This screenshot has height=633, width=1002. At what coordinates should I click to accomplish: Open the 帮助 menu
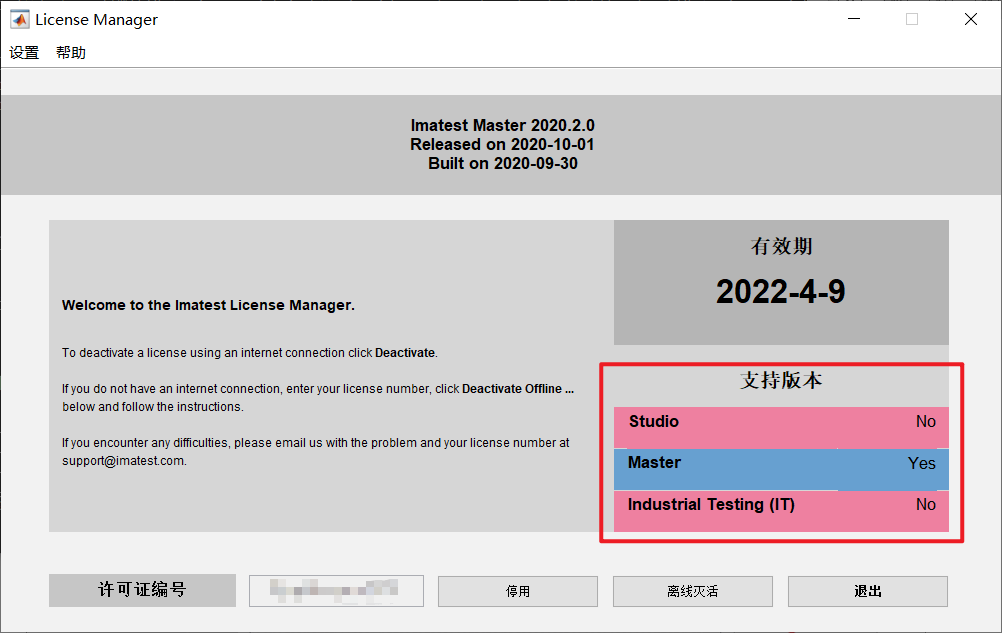point(71,52)
